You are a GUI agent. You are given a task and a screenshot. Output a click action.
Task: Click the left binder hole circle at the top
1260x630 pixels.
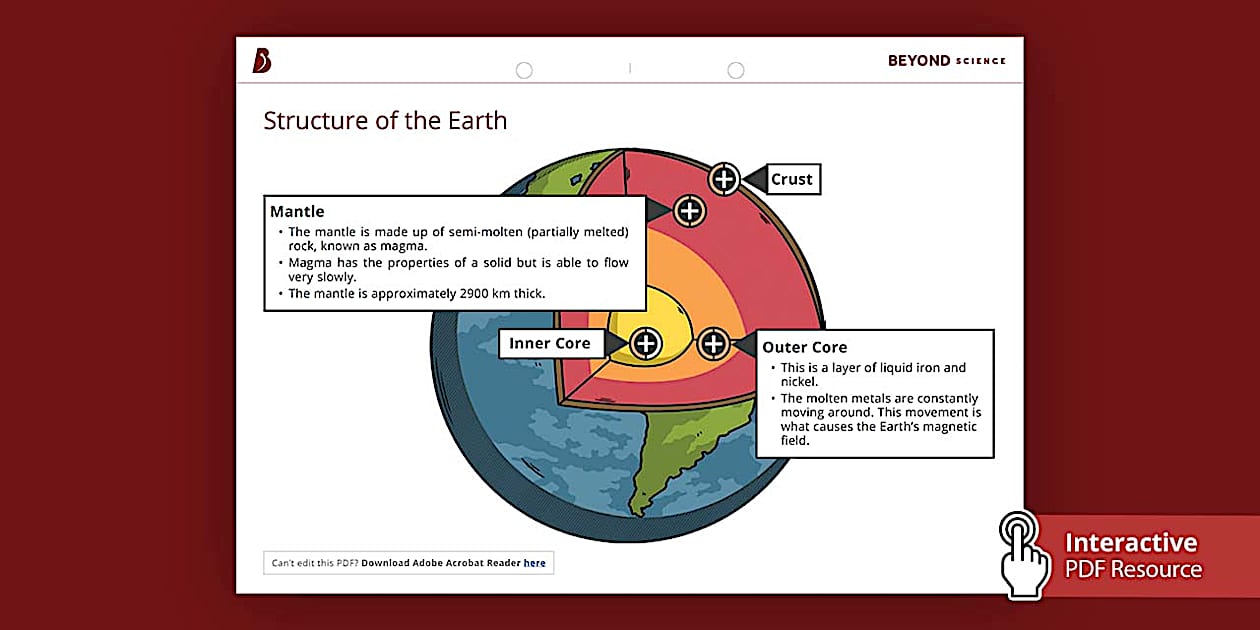tap(524, 70)
